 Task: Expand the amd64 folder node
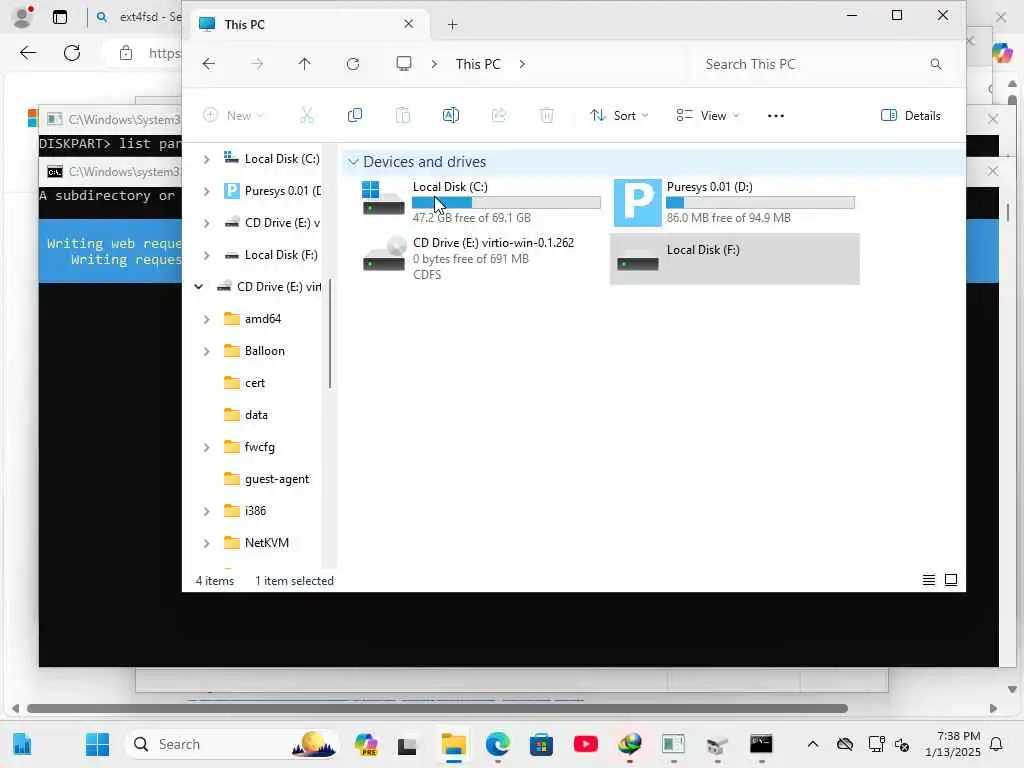206,319
